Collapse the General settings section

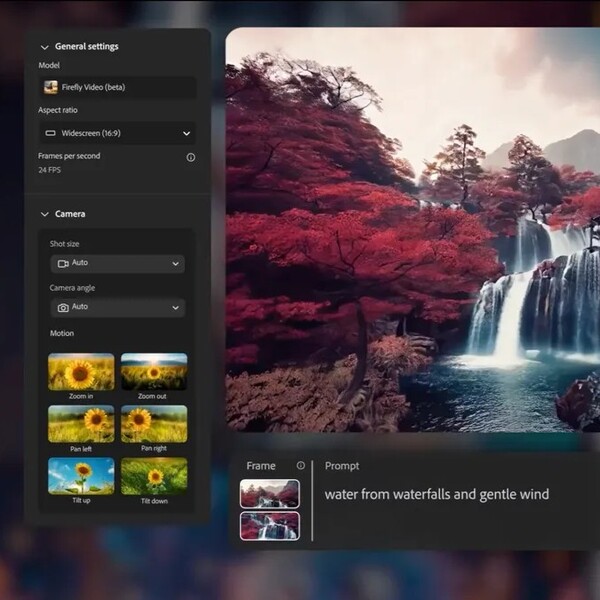click(x=45, y=47)
